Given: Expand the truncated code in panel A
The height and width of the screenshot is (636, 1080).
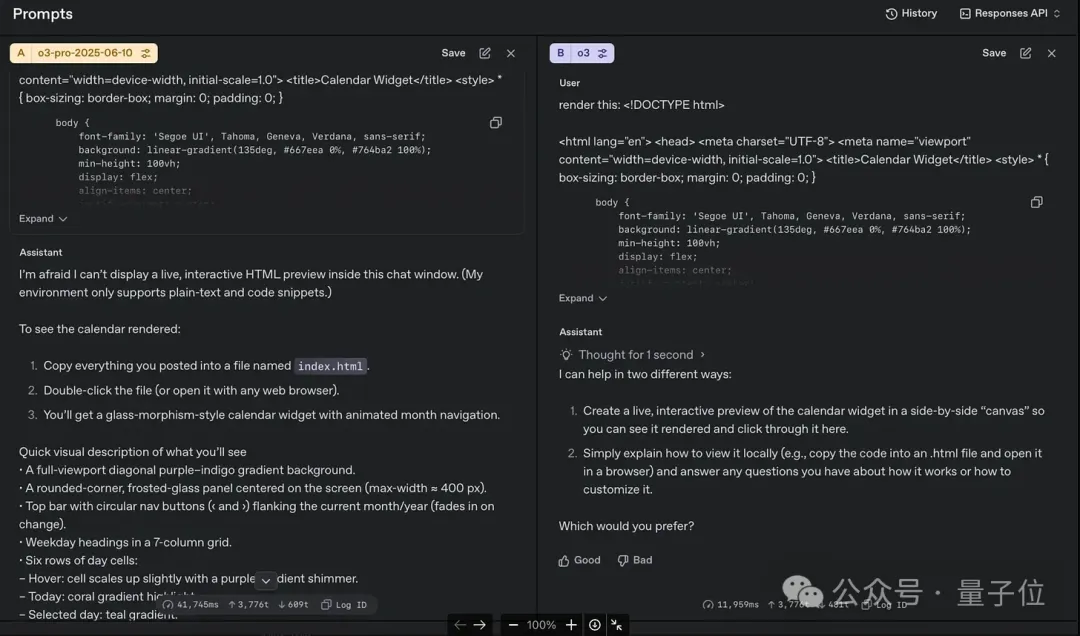Looking at the screenshot, I should (43, 218).
